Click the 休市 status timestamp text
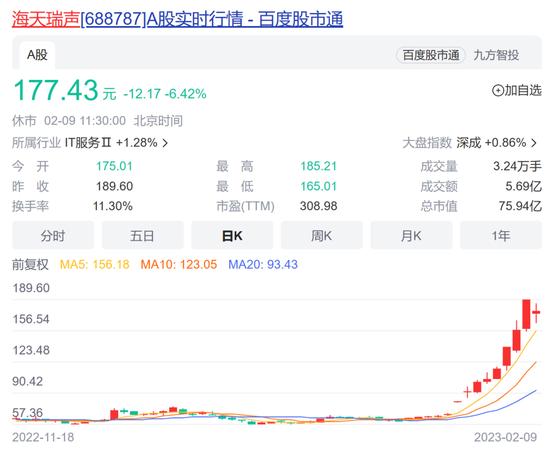This screenshot has height=449, width=550. coord(97,121)
